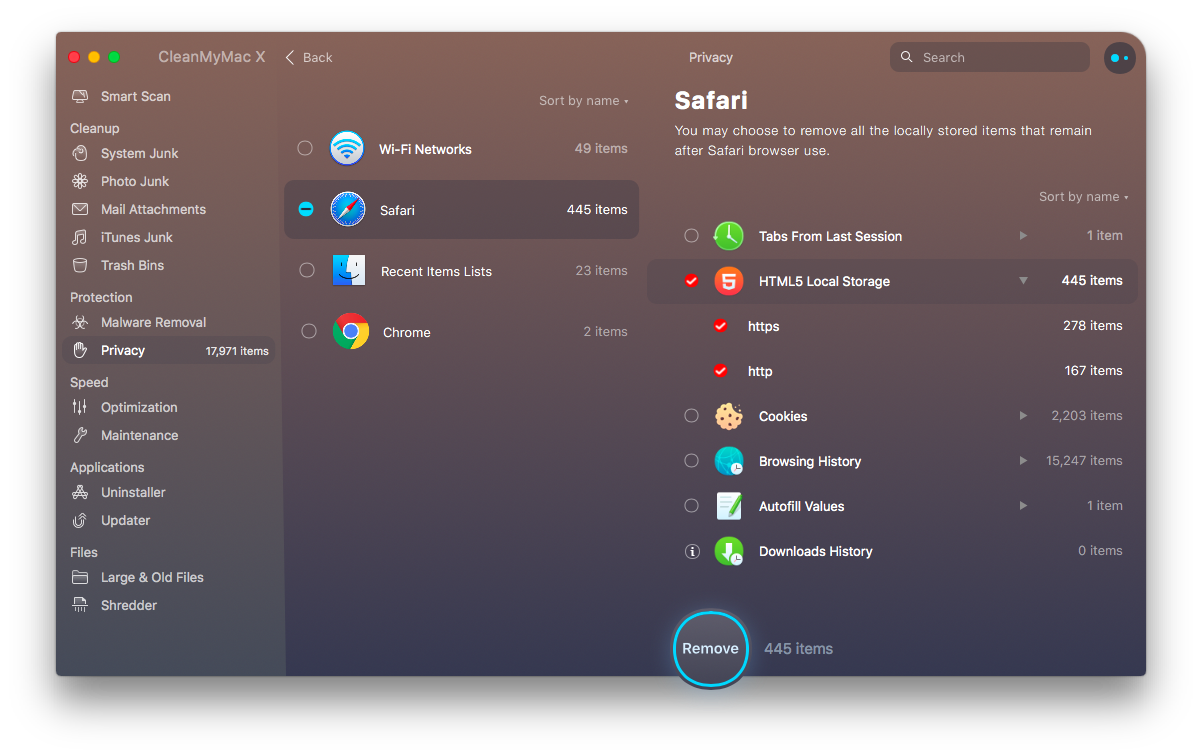Check the Browsing History checkbox

coord(691,461)
